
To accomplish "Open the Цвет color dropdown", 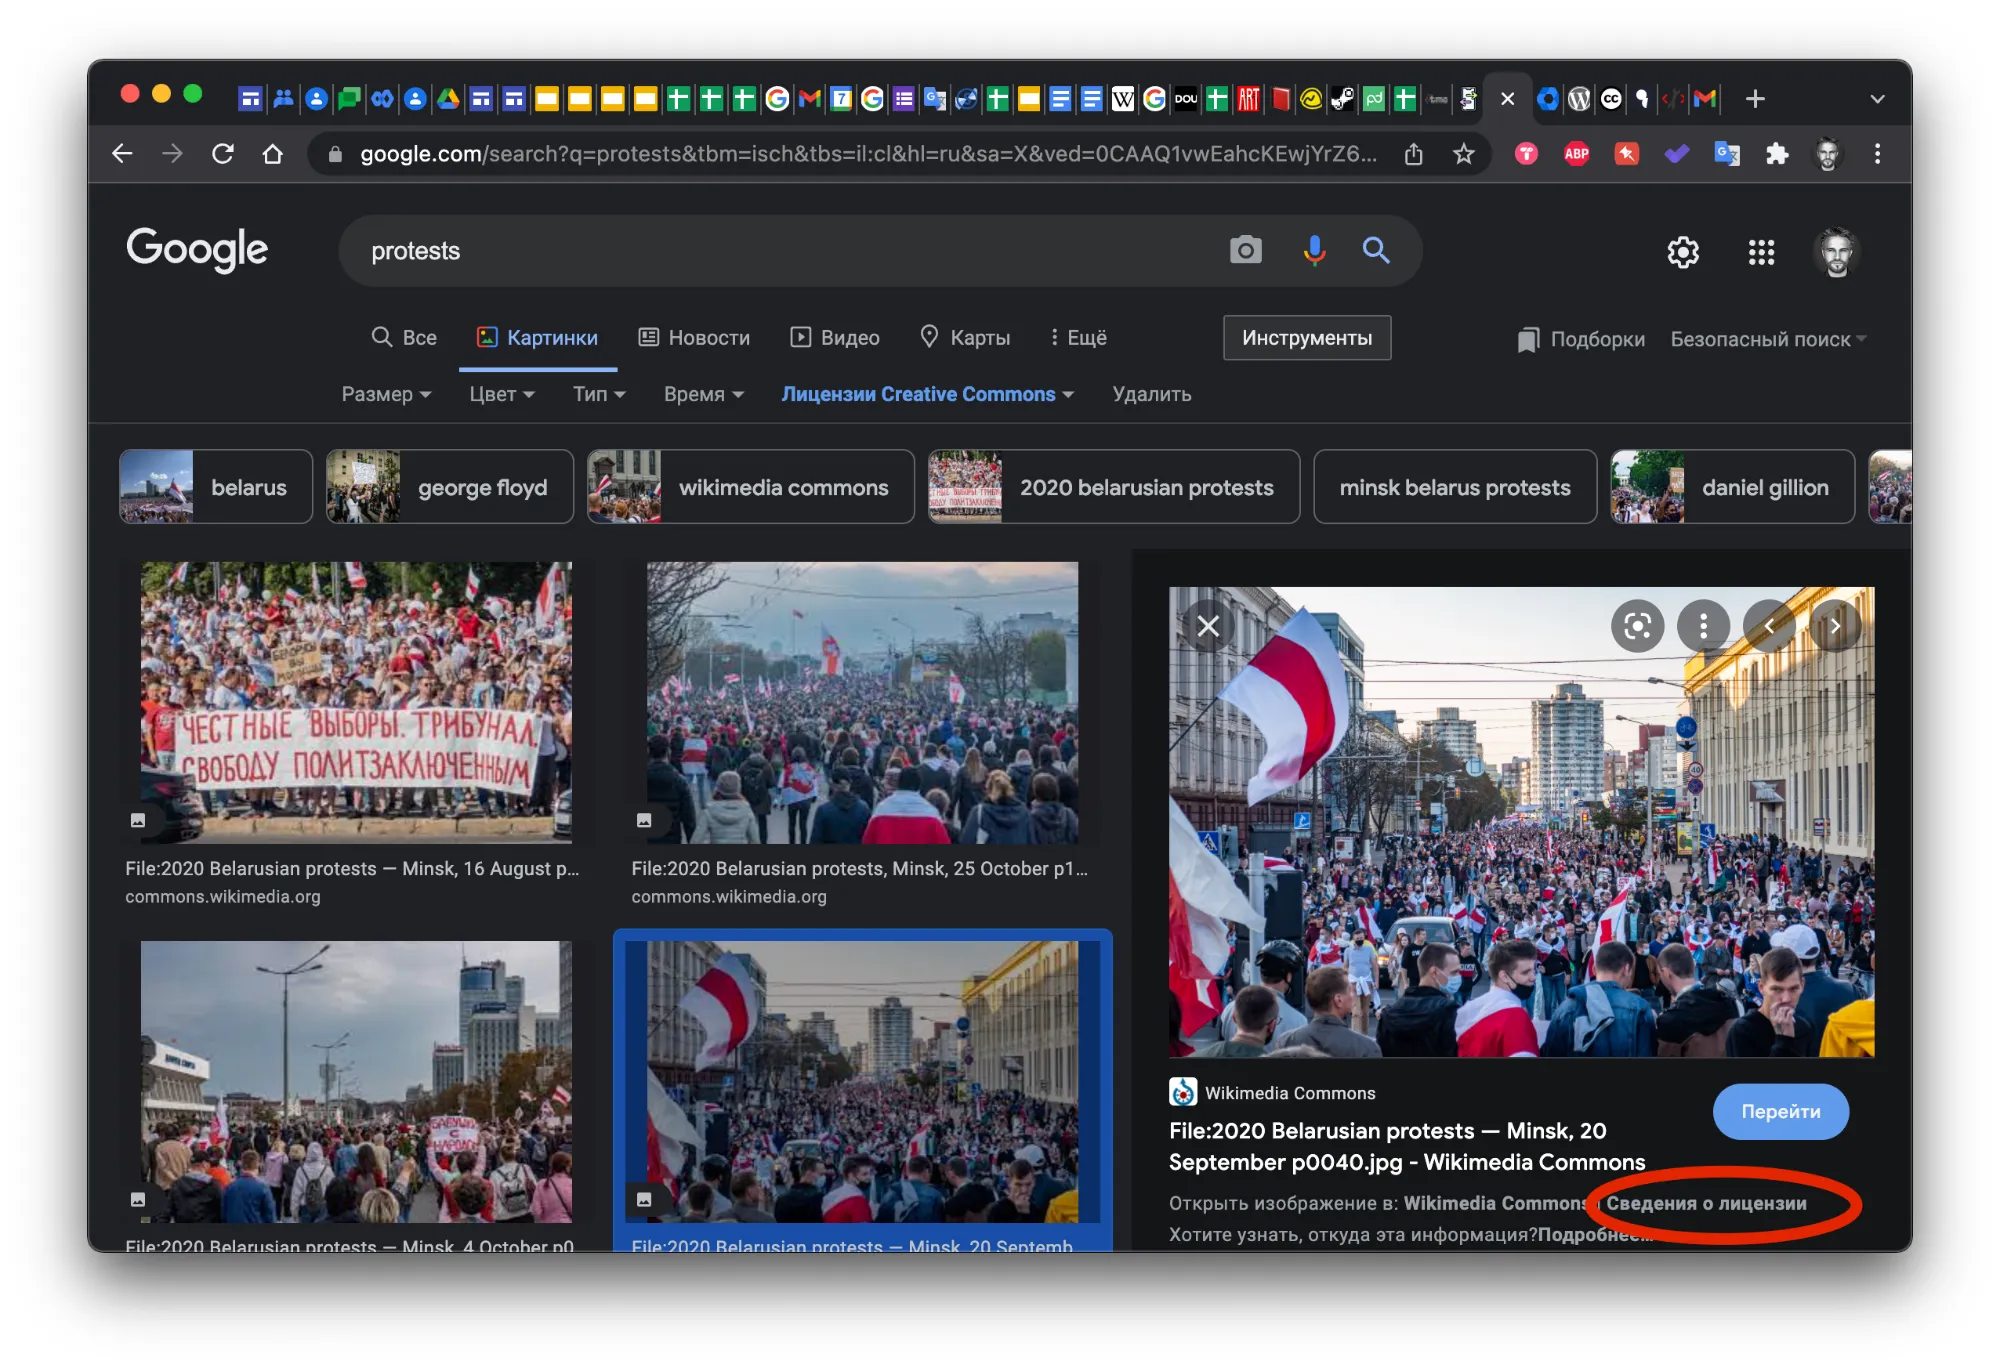I will (x=502, y=394).
